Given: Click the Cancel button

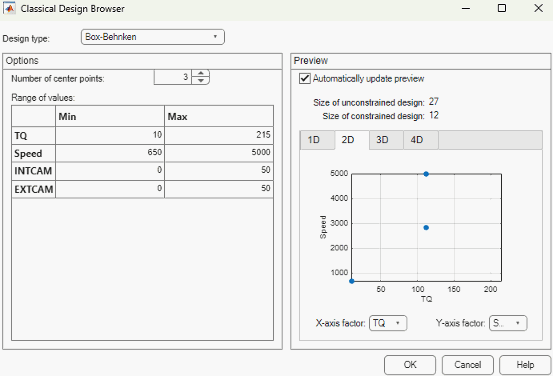Looking at the screenshot, I should (468, 365).
